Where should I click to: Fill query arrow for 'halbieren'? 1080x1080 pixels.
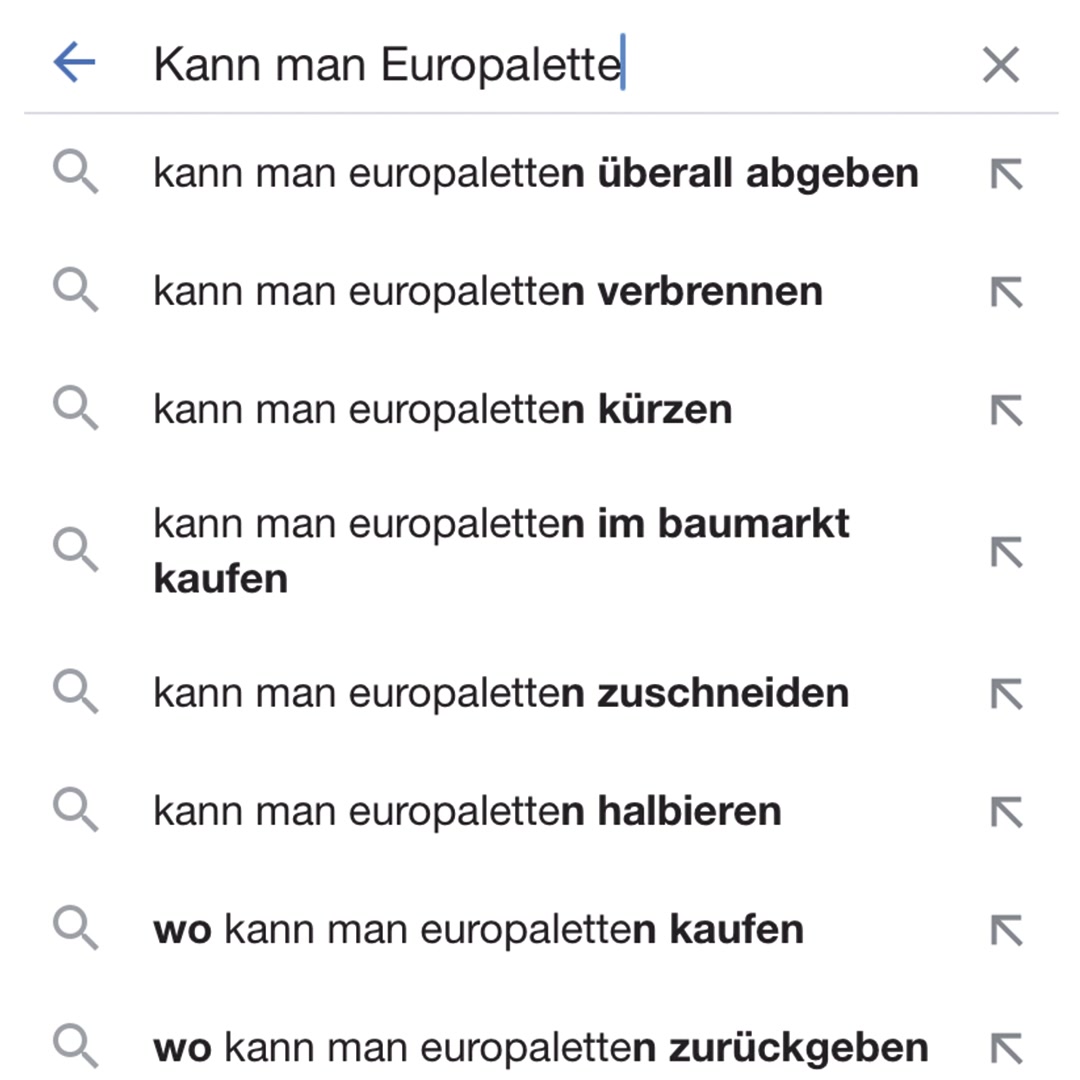[1006, 812]
